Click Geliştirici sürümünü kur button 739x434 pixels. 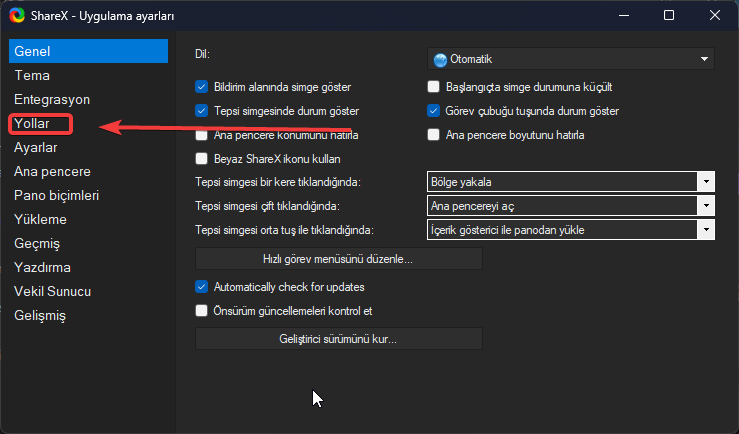[x=339, y=339]
